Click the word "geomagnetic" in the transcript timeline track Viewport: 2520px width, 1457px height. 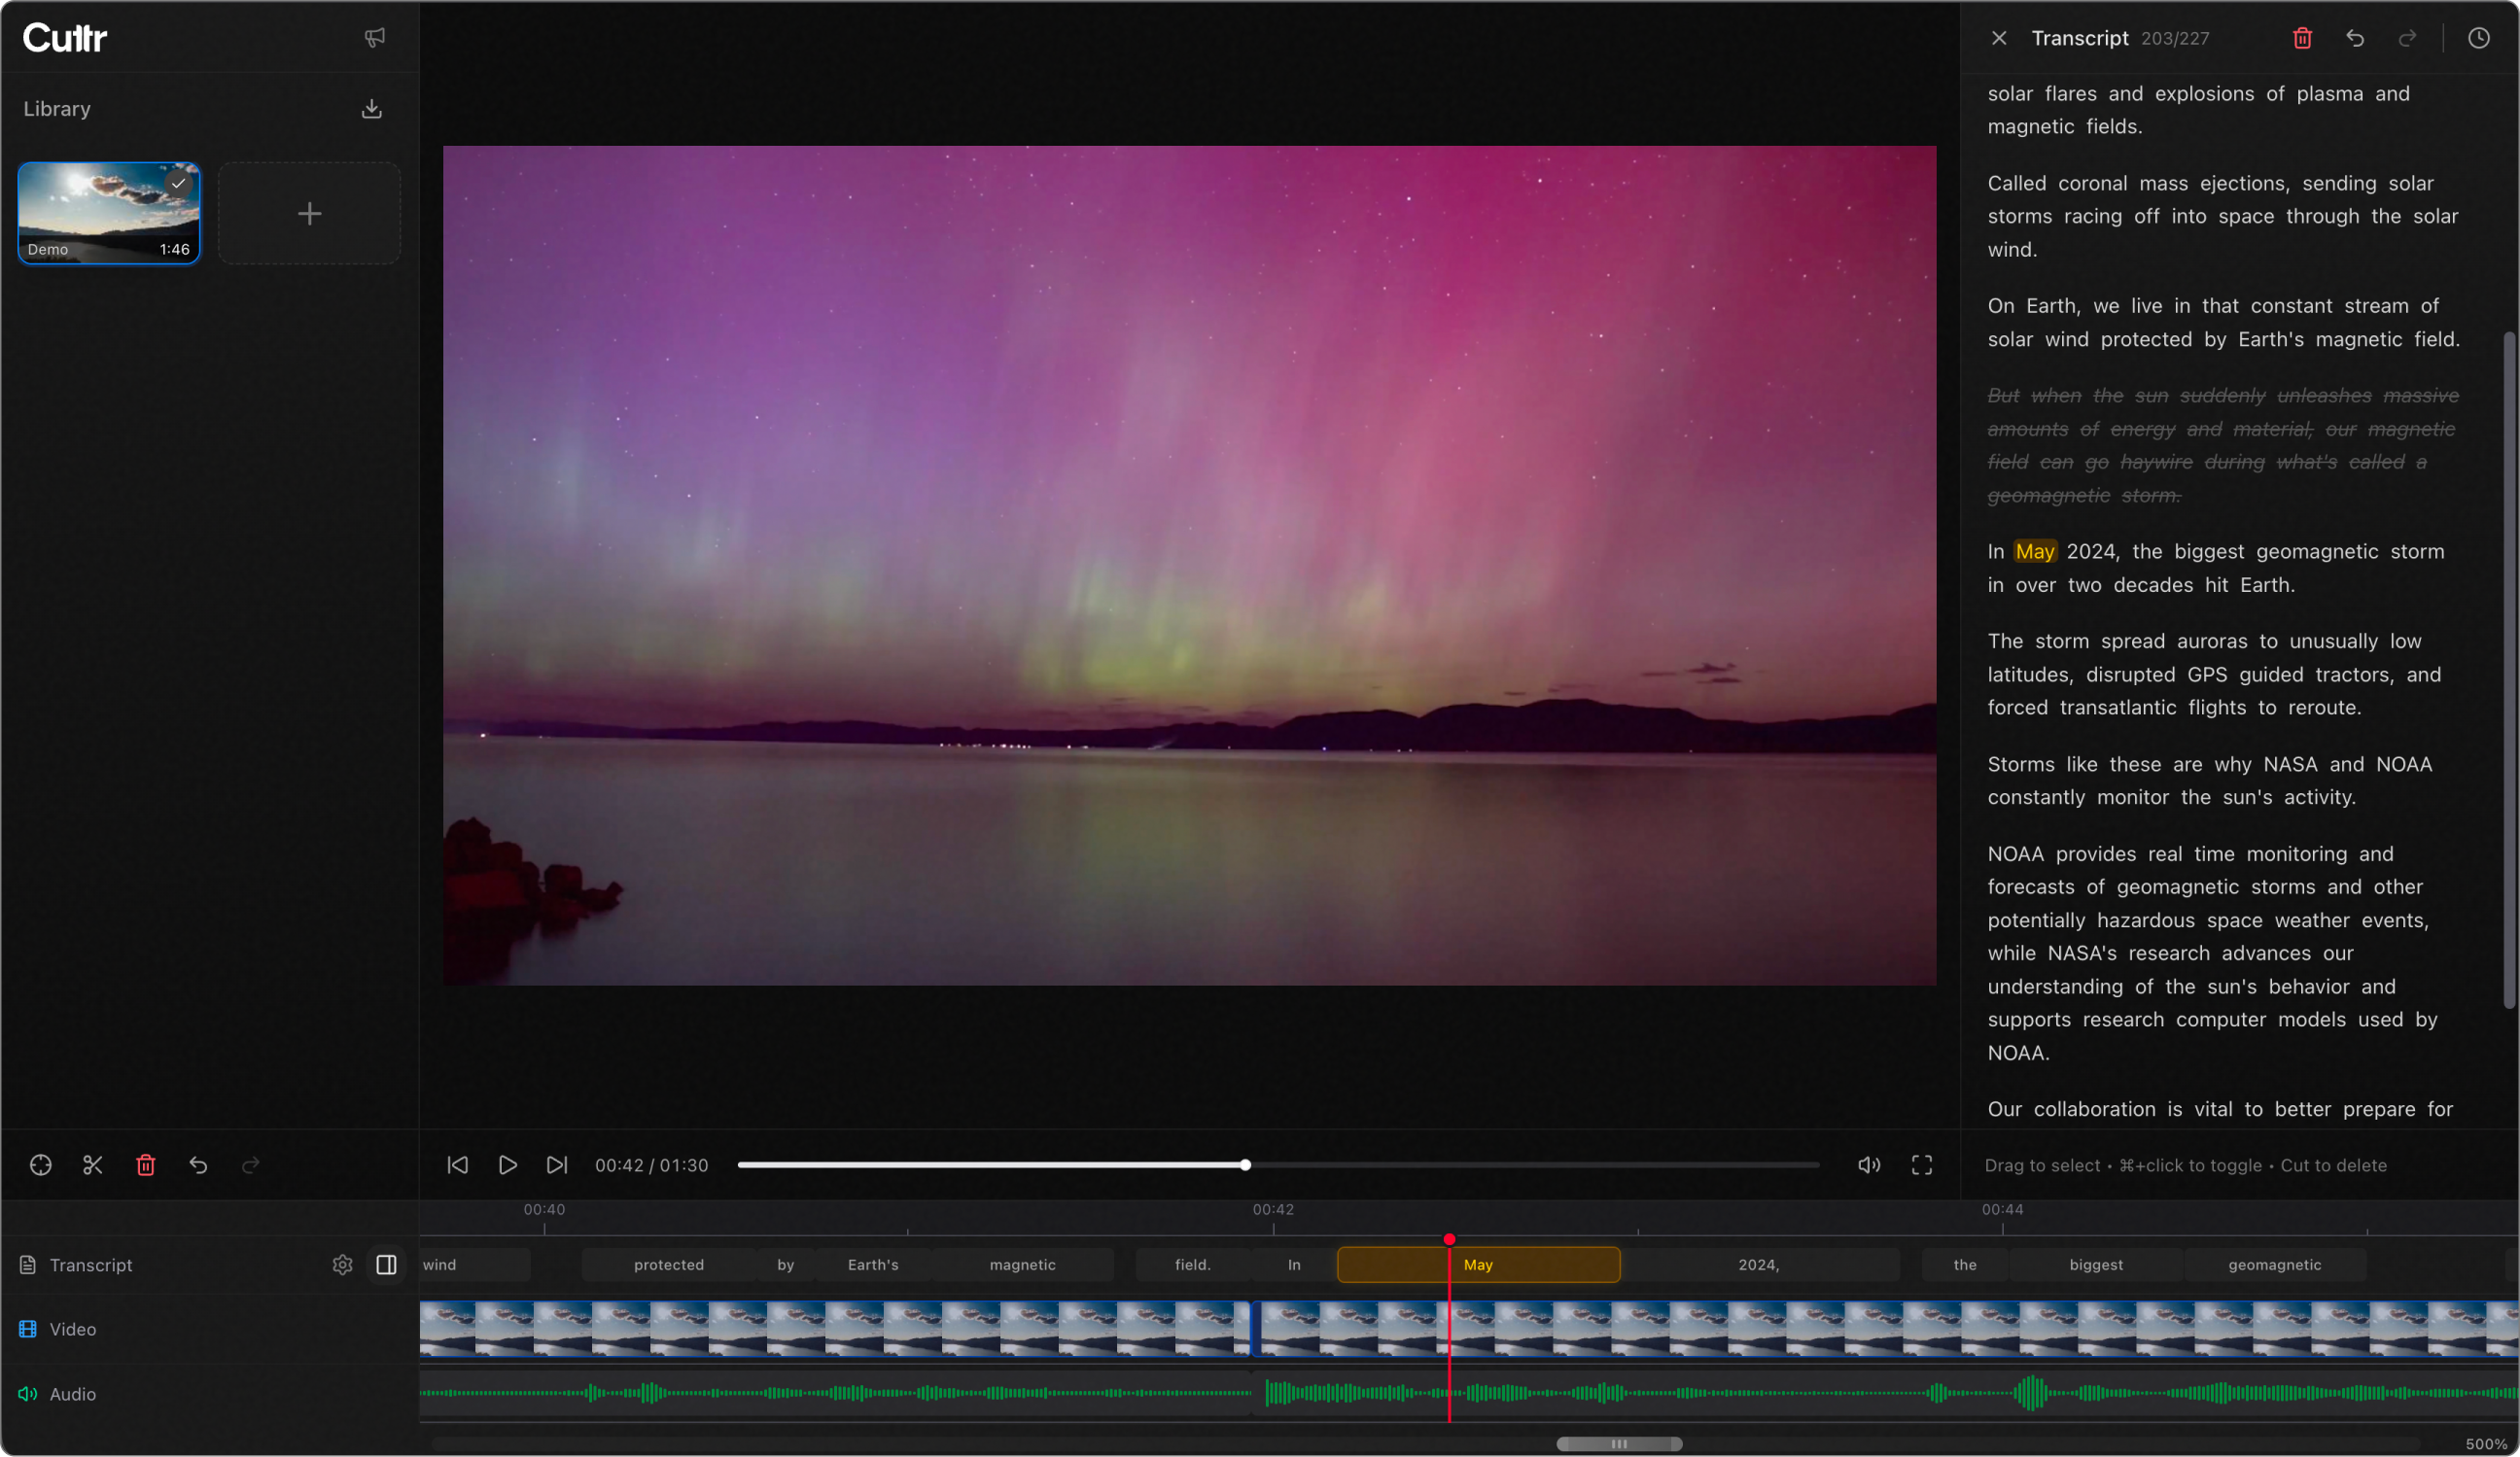tap(2274, 1265)
